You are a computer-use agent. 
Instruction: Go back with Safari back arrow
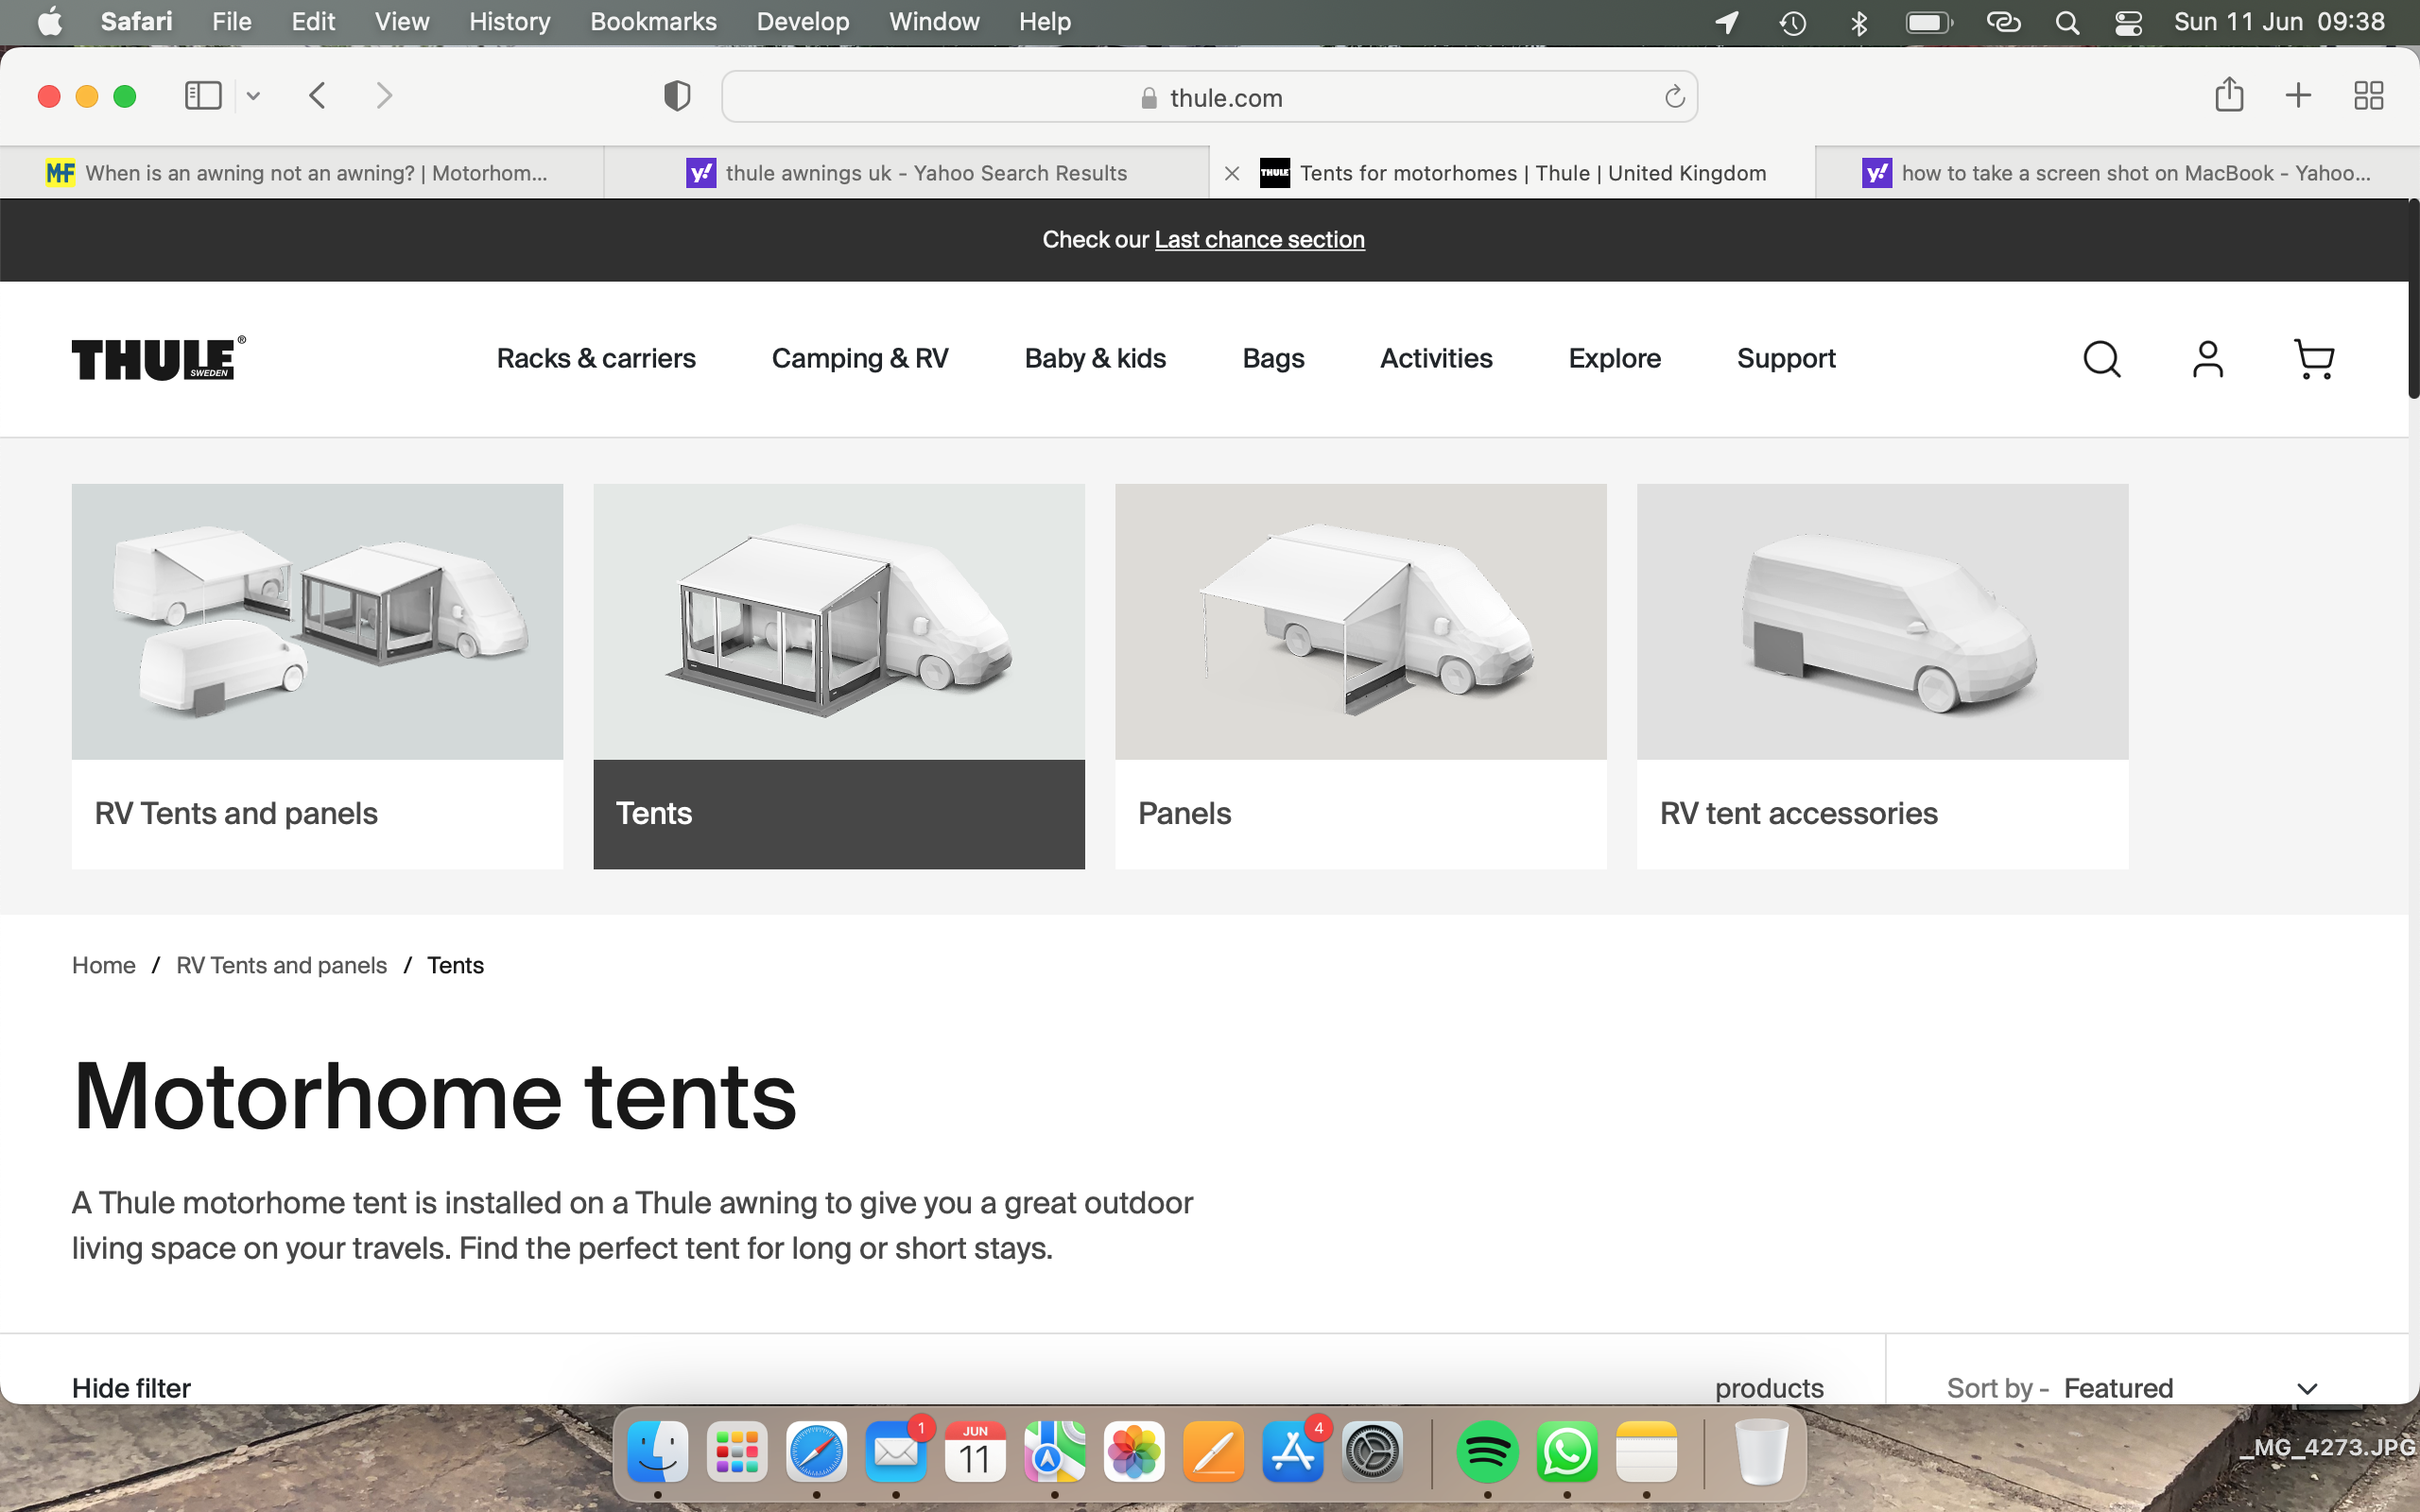318,96
